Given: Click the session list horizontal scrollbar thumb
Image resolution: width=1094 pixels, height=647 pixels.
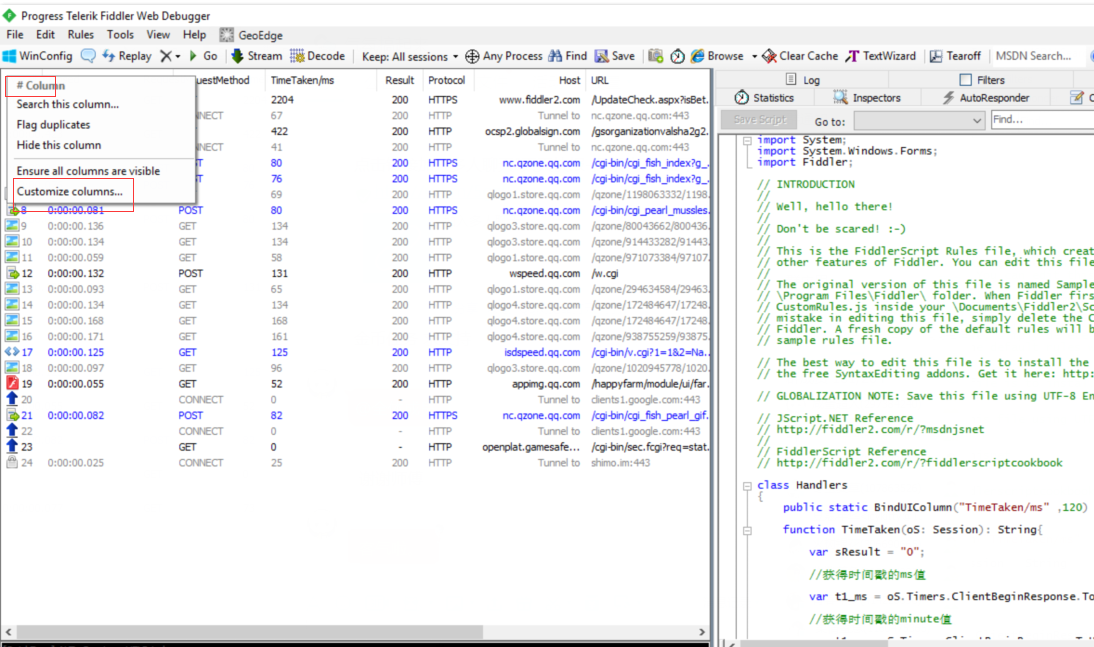Looking at the screenshot, I should click(x=249, y=632).
